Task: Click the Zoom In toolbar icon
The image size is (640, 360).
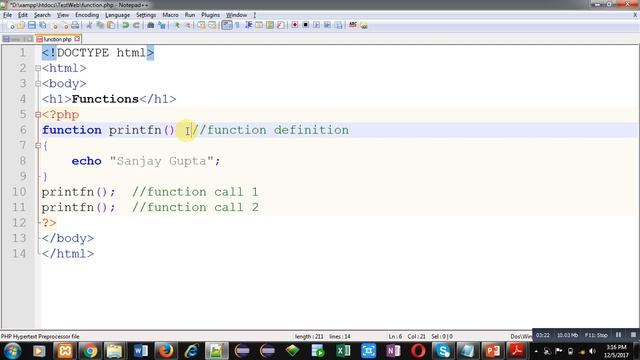Action: pyautogui.click(x=177, y=25)
